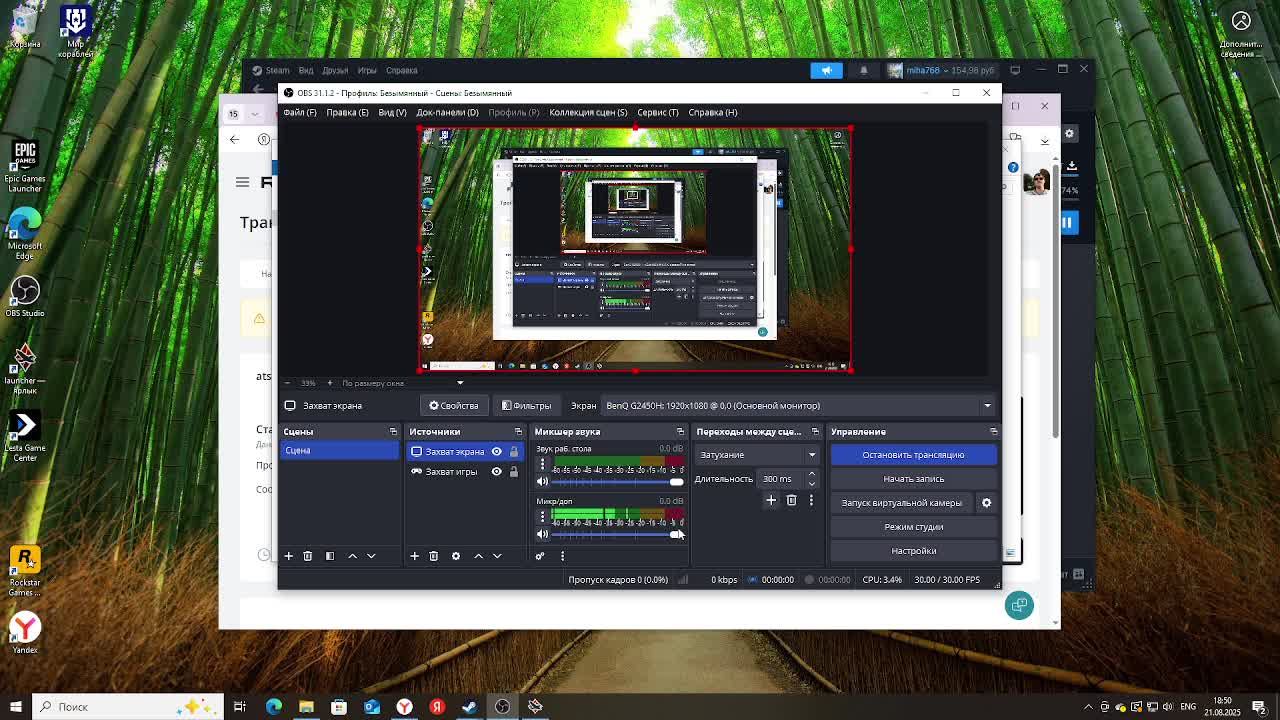Viewport: 1280px width, 720px height.
Task: Open Файл (F) menu in OBS
Action: pos(300,112)
